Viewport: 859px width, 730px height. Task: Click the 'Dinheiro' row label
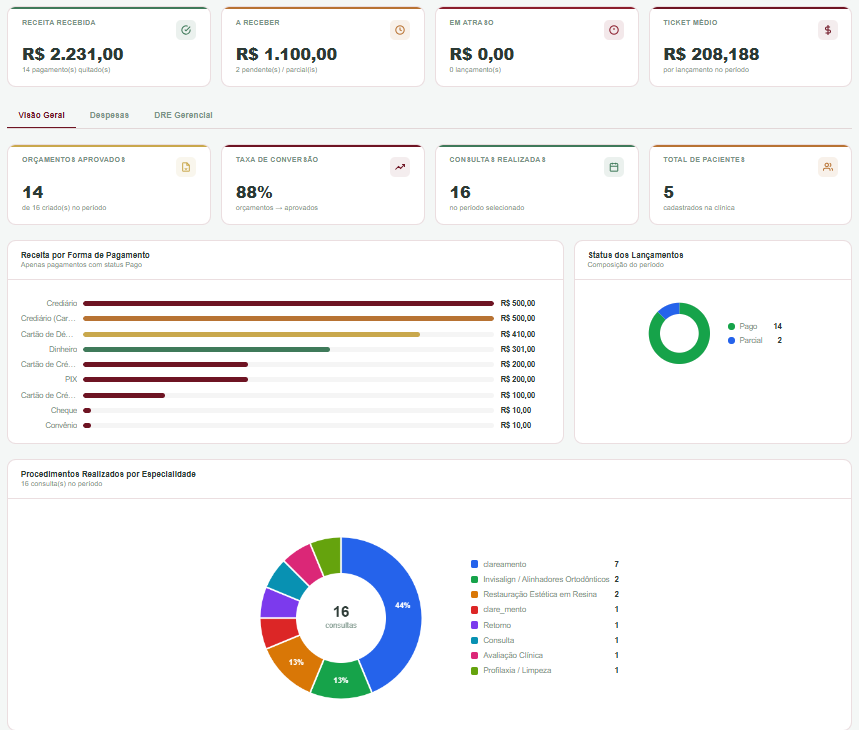point(63,349)
